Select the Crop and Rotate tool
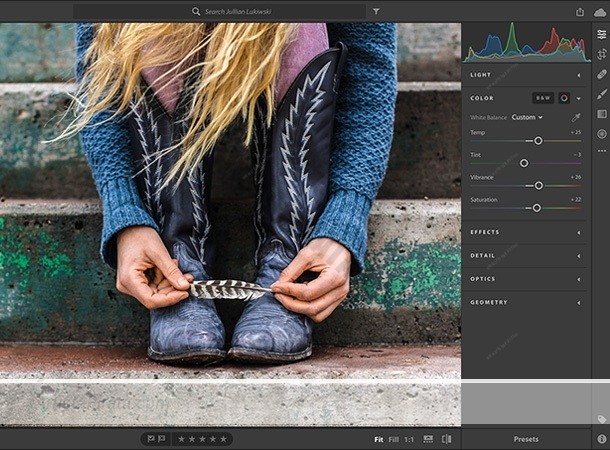 click(601, 54)
